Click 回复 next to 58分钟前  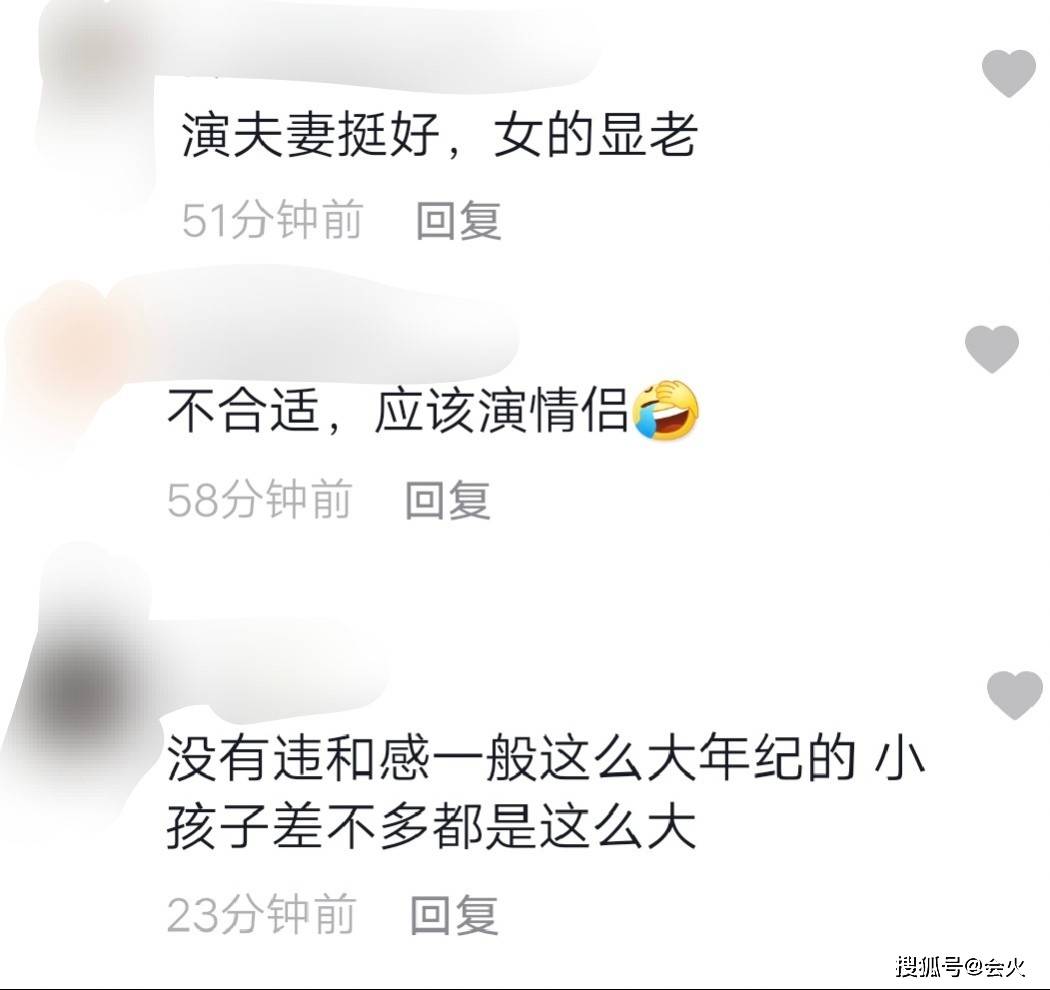447,500
